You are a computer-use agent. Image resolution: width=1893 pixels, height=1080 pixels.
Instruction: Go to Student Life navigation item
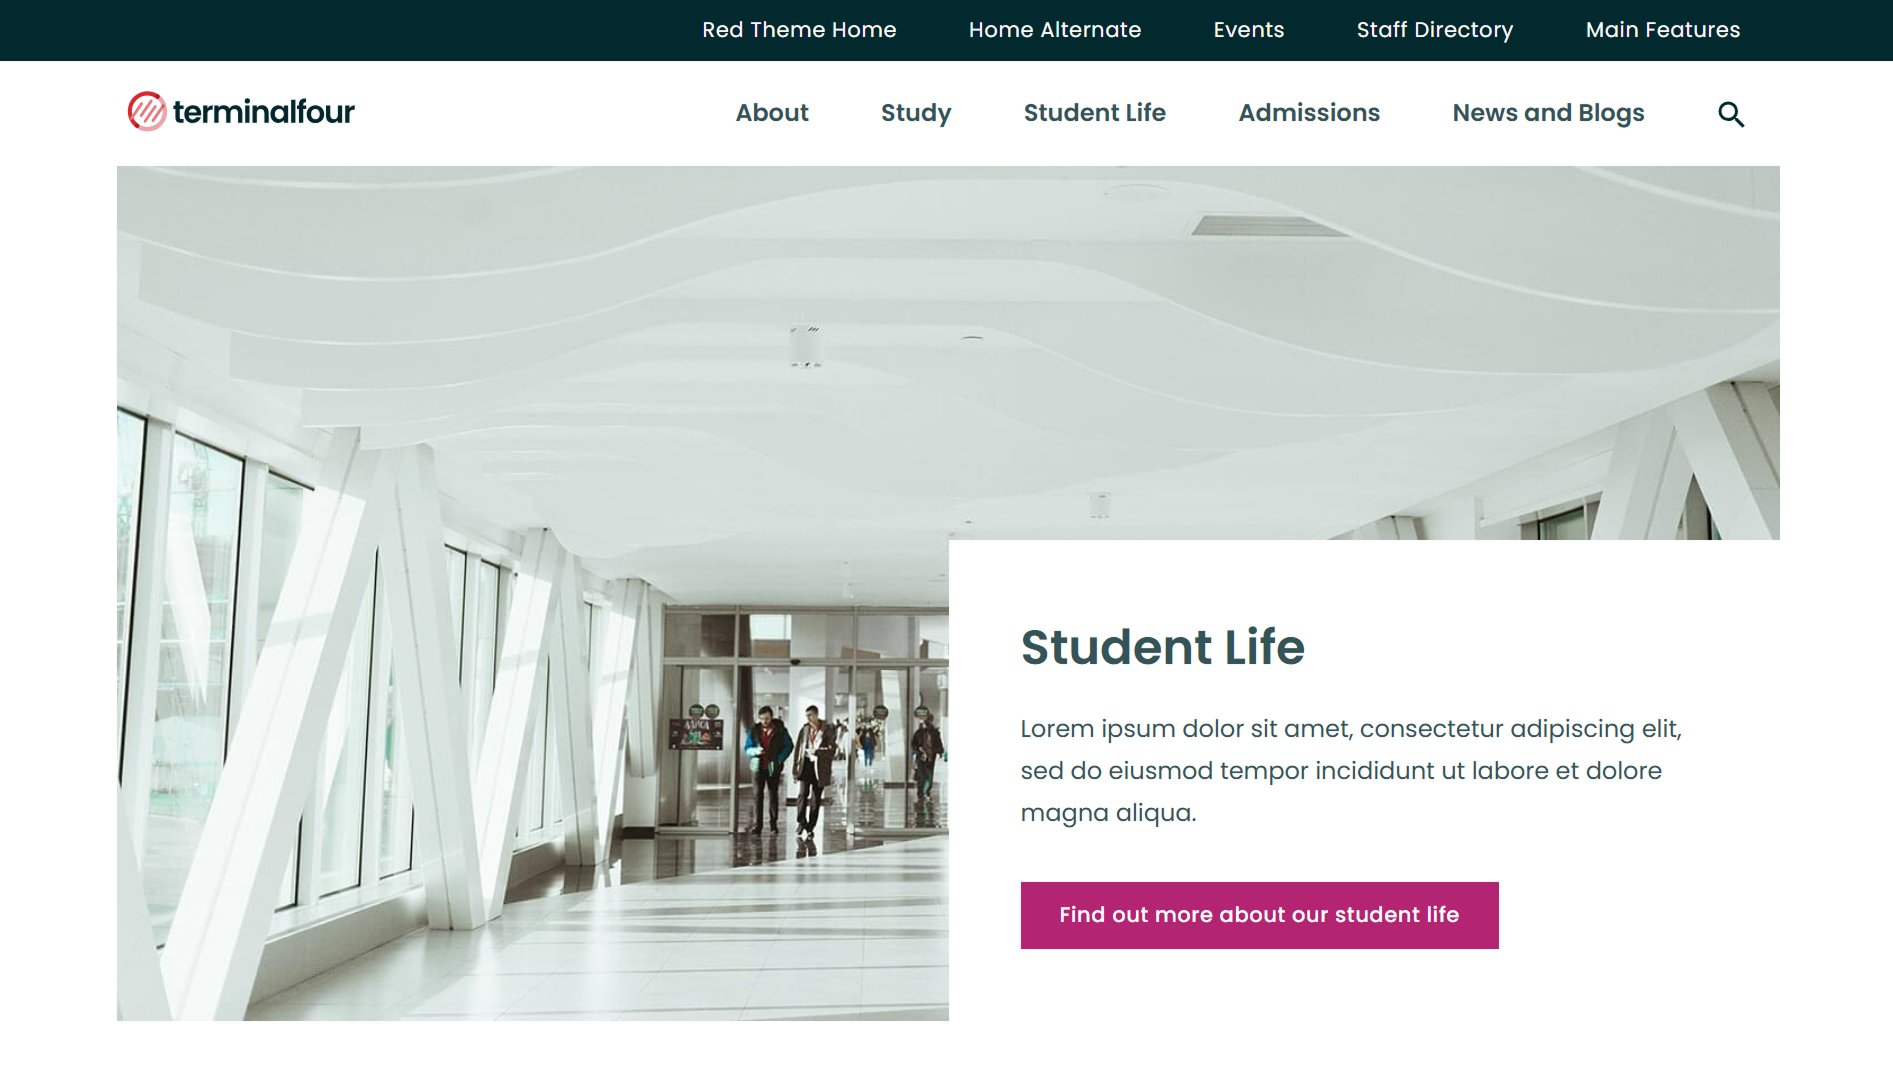pos(1095,113)
